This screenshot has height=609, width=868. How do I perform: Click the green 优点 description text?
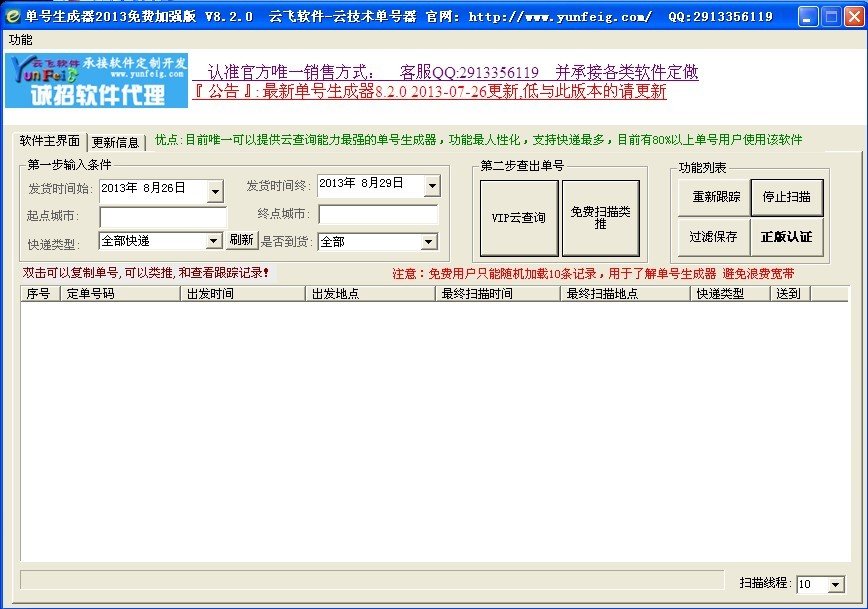(478, 140)
